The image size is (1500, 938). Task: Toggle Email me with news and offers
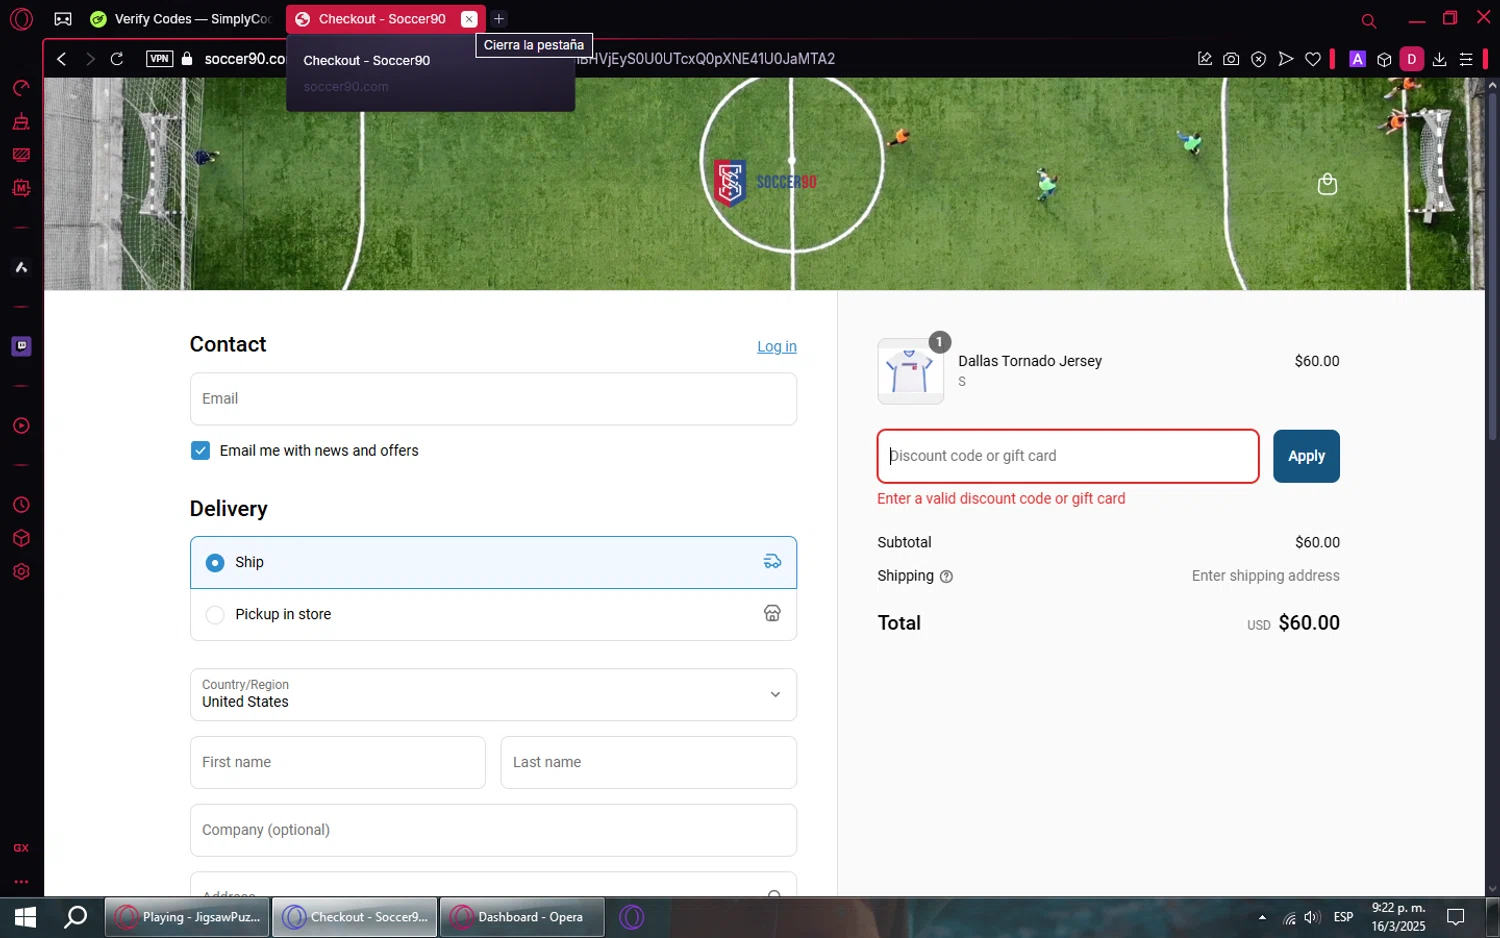200,451
